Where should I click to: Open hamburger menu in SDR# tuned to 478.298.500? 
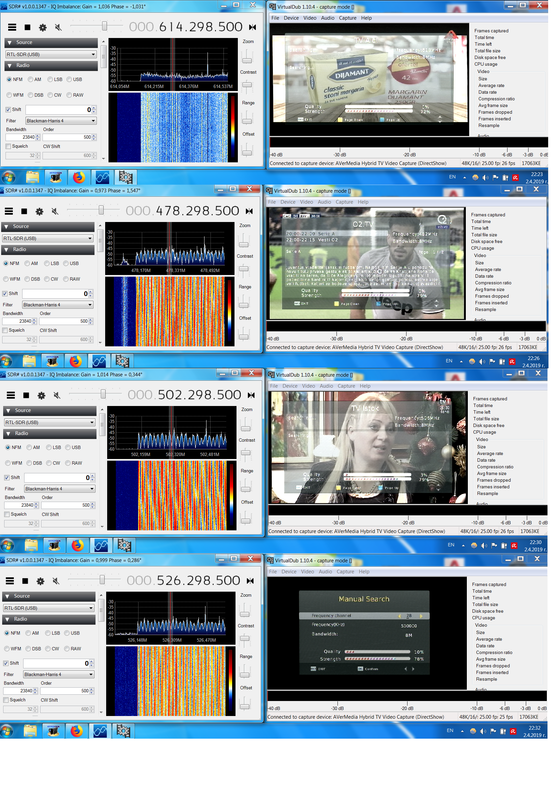tap(9, 211)
